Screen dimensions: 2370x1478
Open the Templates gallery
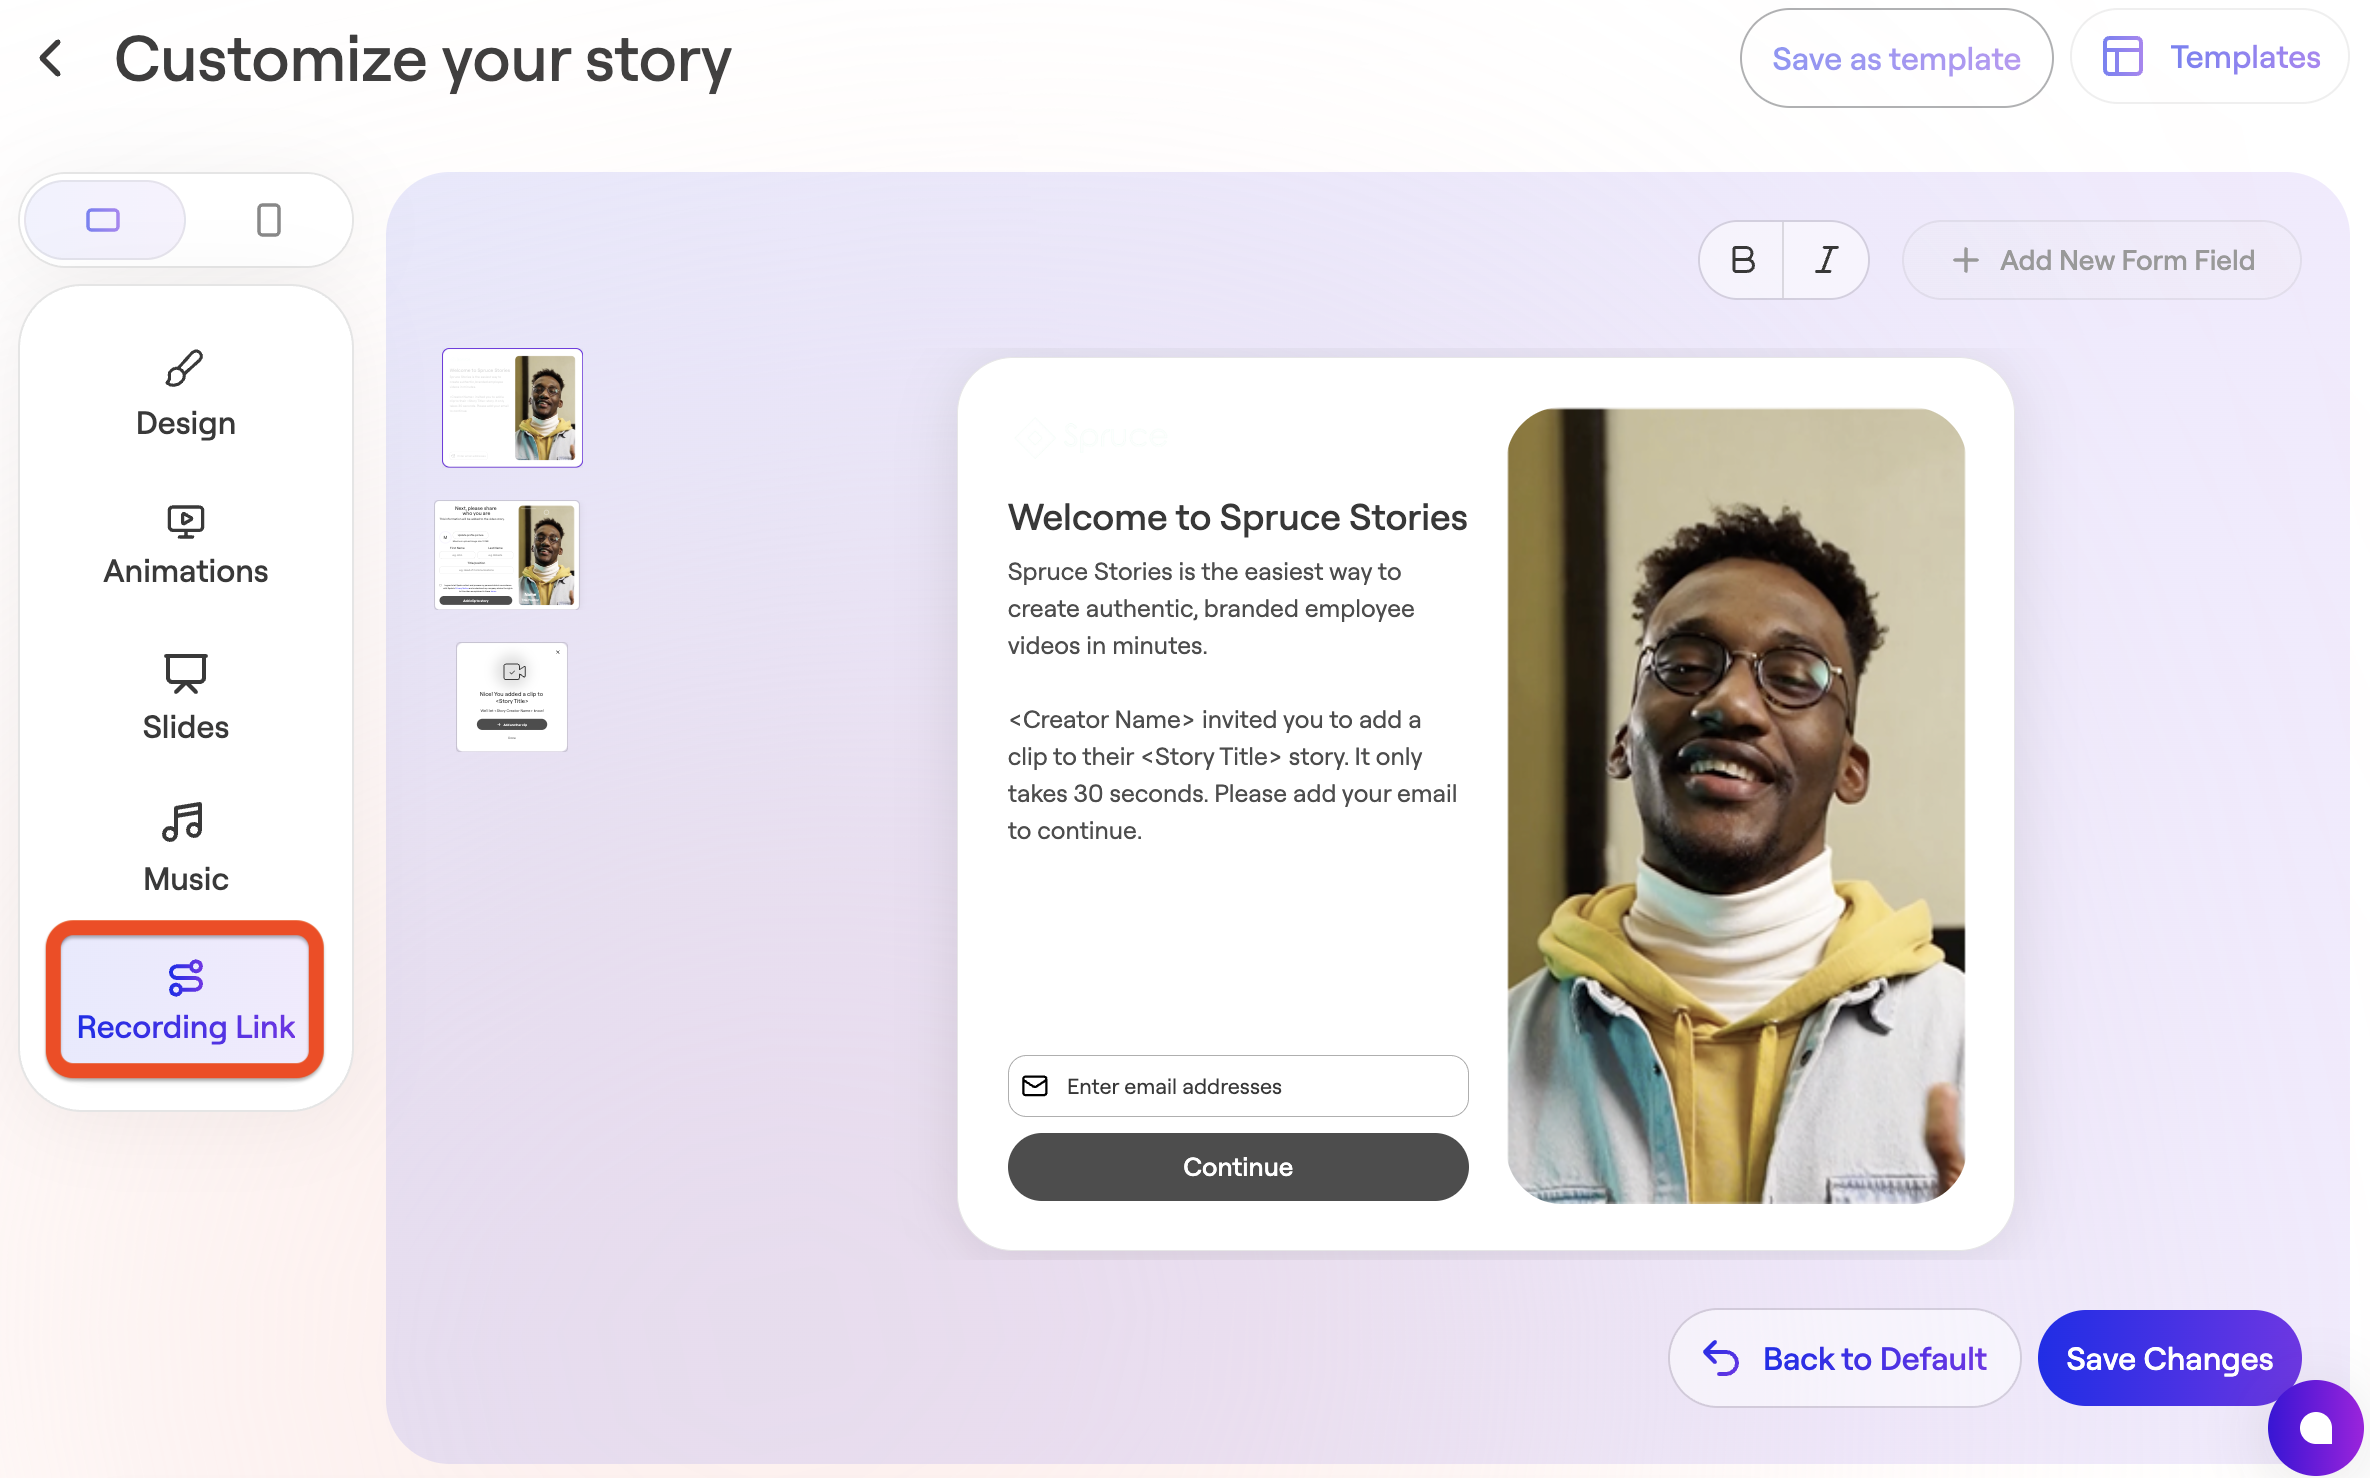point(2210,57)
